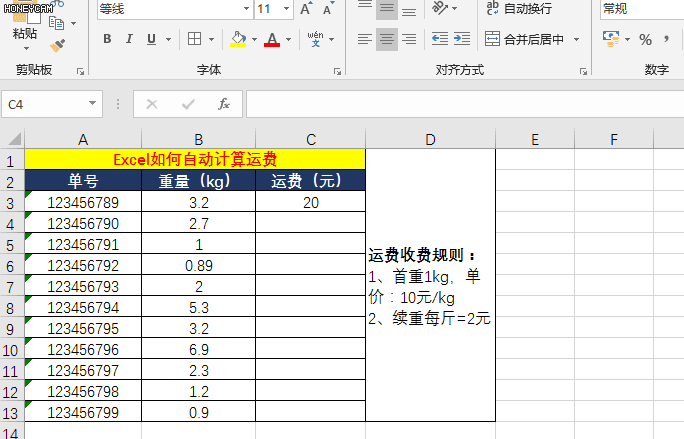The width and height of the screenshot is (684, 439).
Task: Increase indent icon
Action: pyautogui.click(x=462, y=39)
